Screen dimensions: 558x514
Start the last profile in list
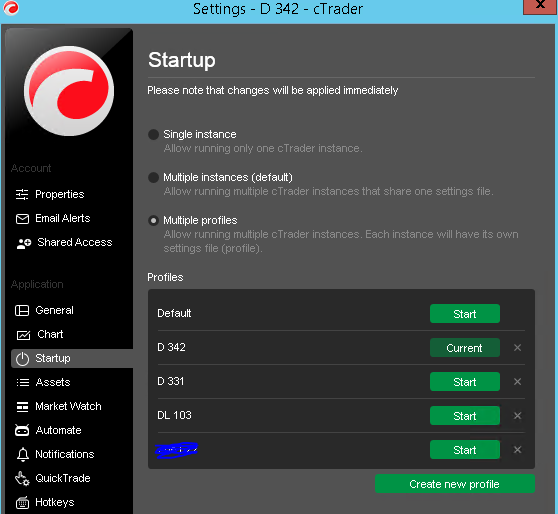click(465, 450)
